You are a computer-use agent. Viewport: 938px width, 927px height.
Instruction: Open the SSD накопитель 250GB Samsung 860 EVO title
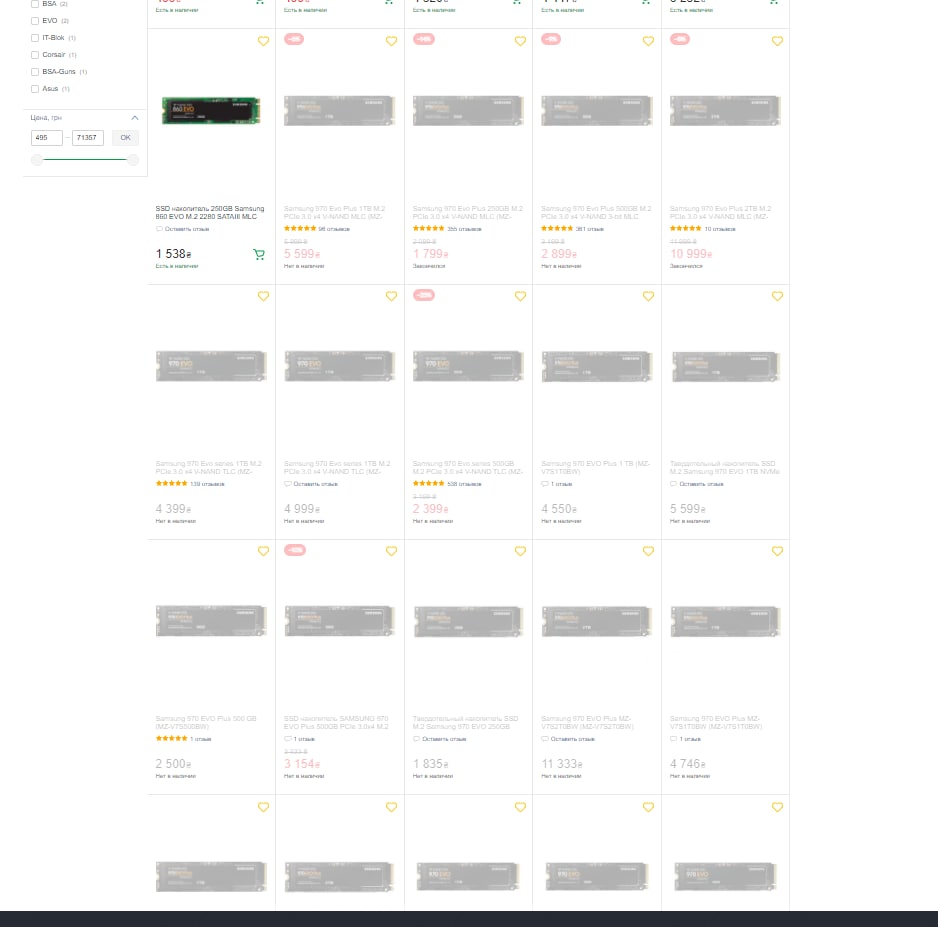pos(210,212)
